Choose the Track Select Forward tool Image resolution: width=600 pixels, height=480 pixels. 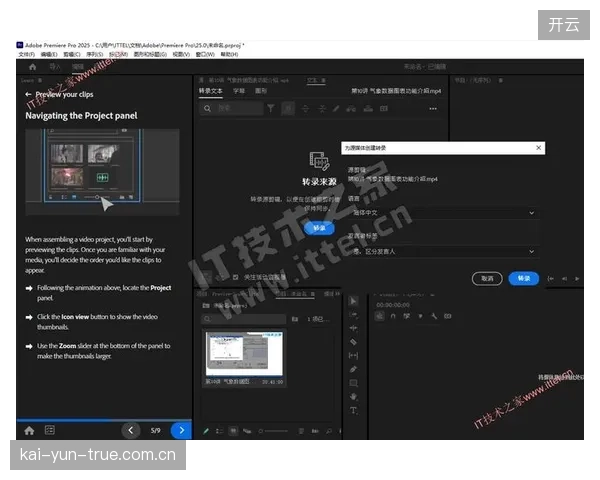pyautogui.click(x=353, y=315)
